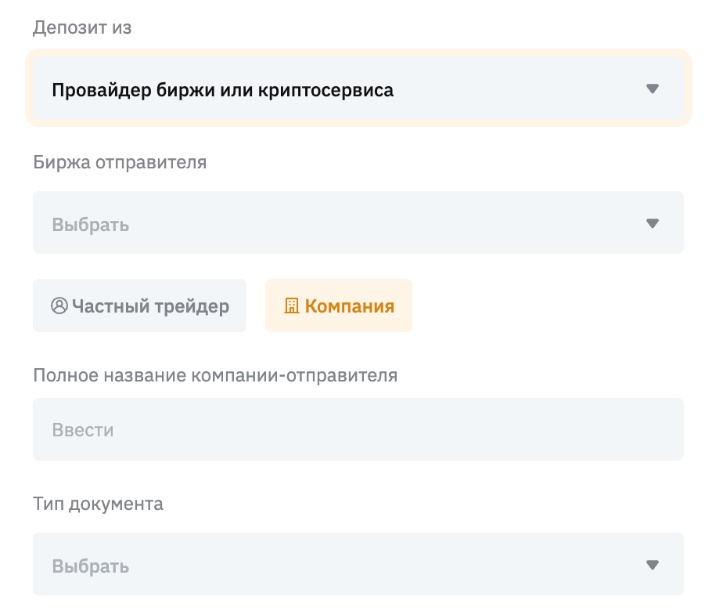Click the Биржа отправителя label
712x611 pixels.
[x=120, y=162]
